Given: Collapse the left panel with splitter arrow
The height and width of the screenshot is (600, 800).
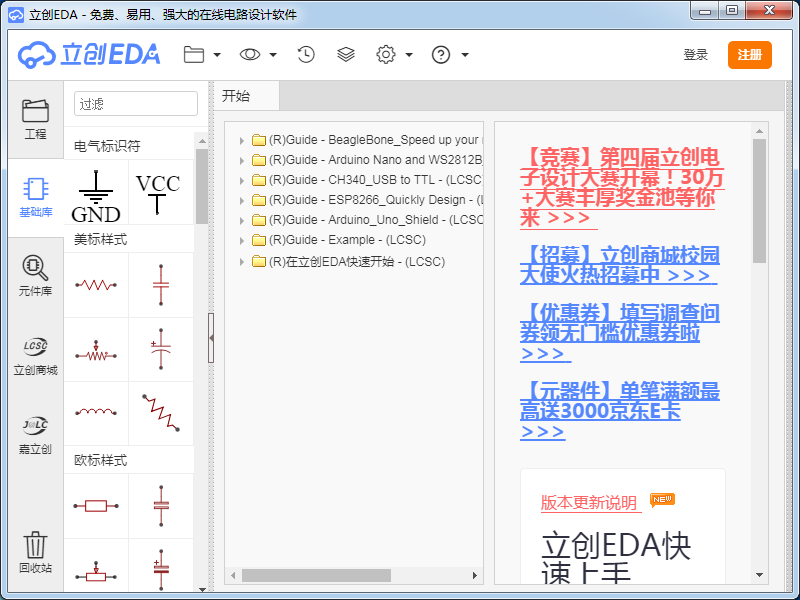Looking at the screenshot, I should [211, 338].
